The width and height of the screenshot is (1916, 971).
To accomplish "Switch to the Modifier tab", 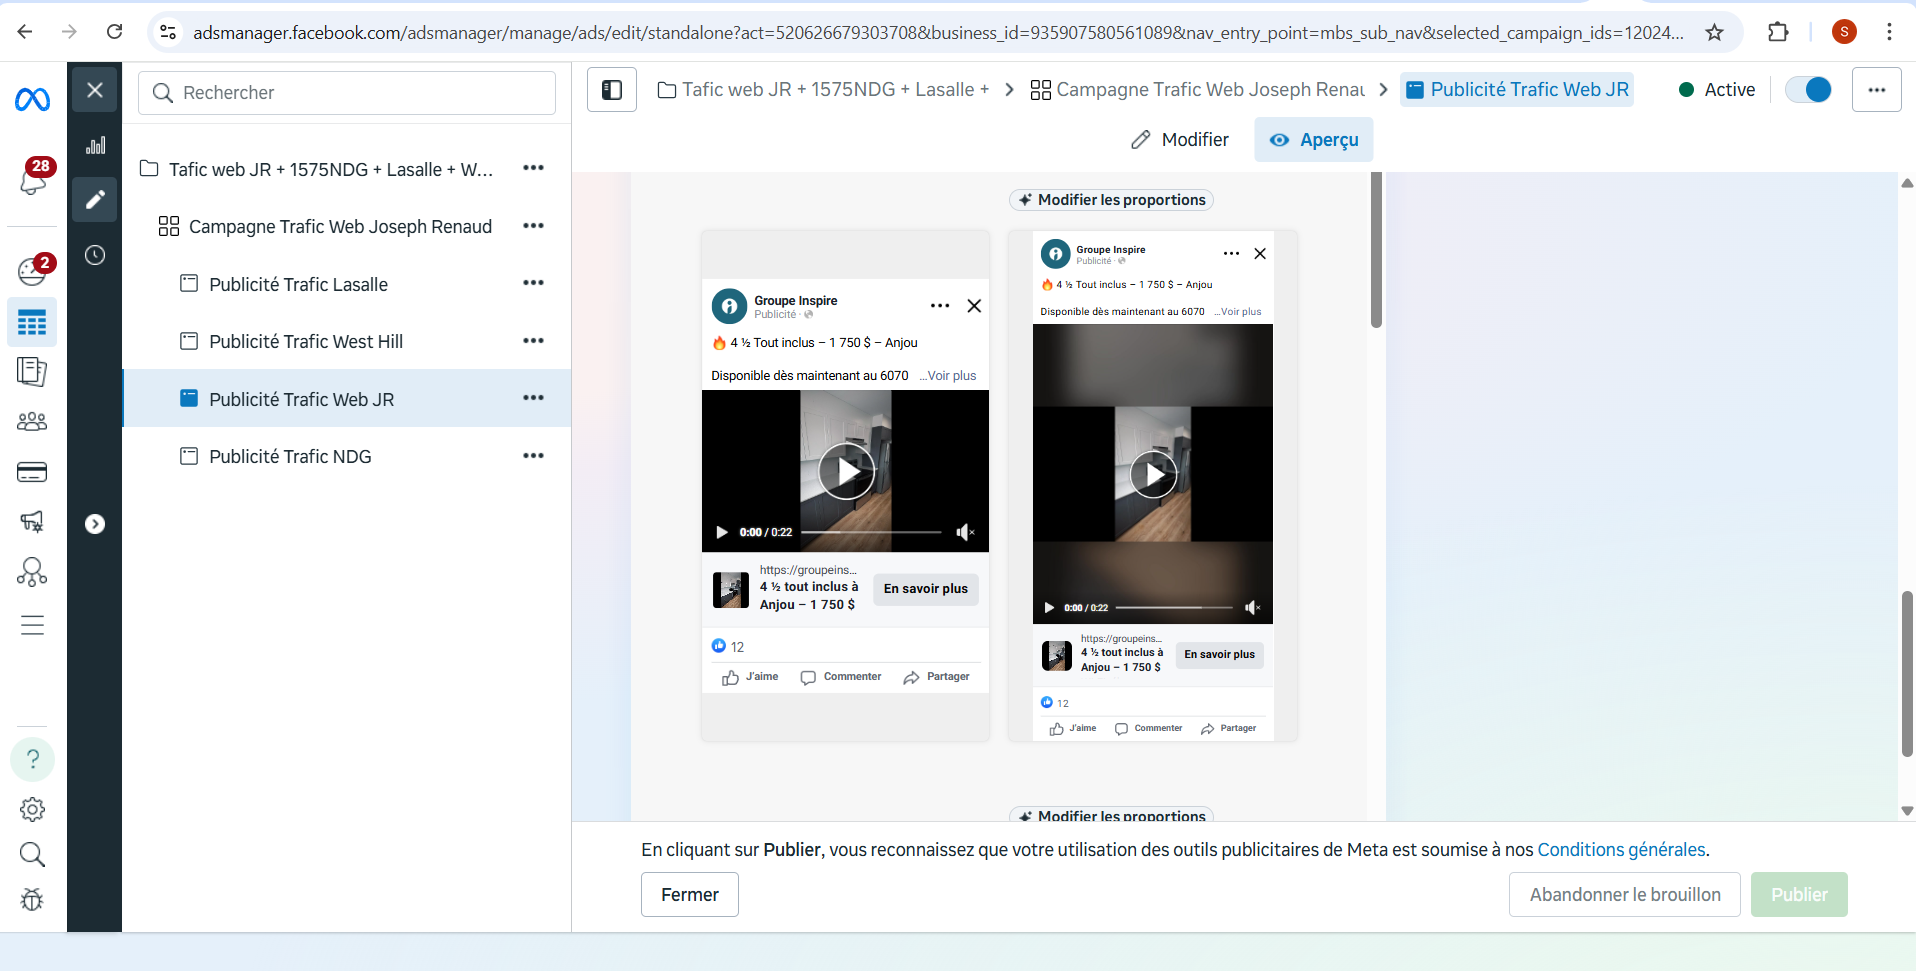I will (1180, 140).
